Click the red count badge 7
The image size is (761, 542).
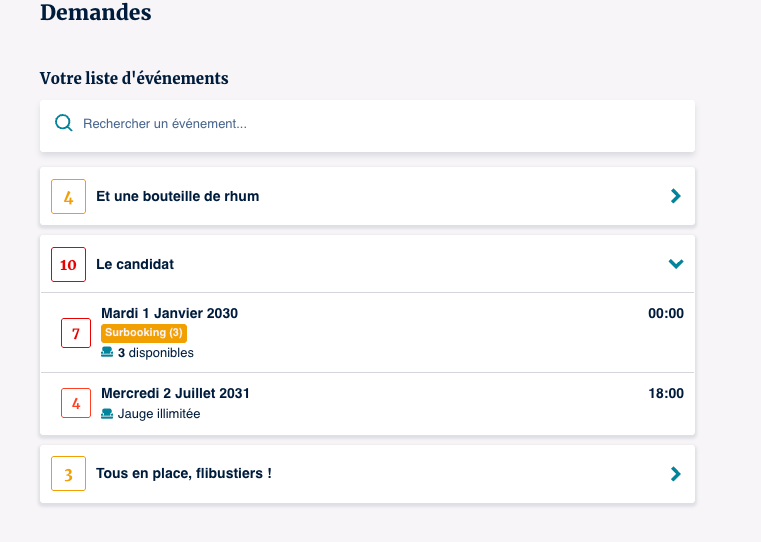click(x=76, y=333)
